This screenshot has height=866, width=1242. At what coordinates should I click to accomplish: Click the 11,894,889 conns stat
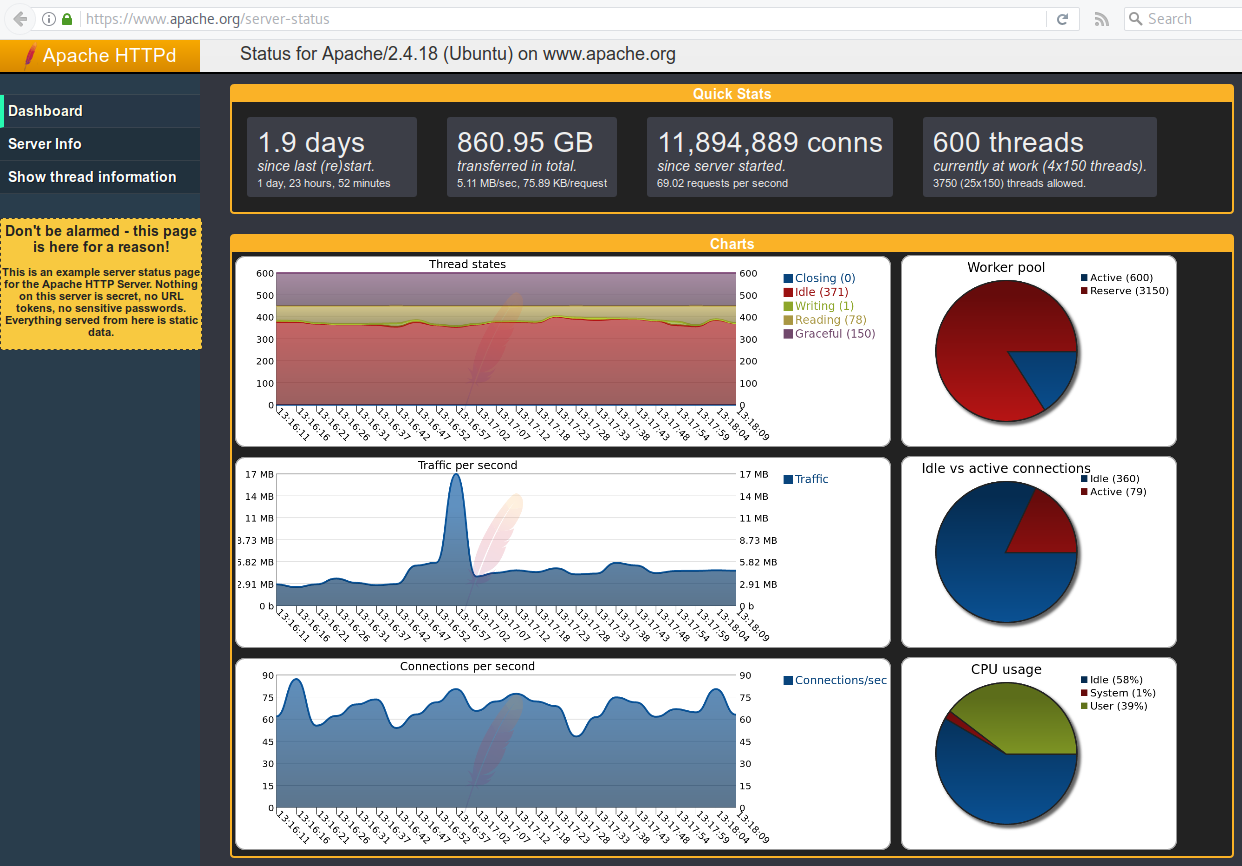[770, 157]
